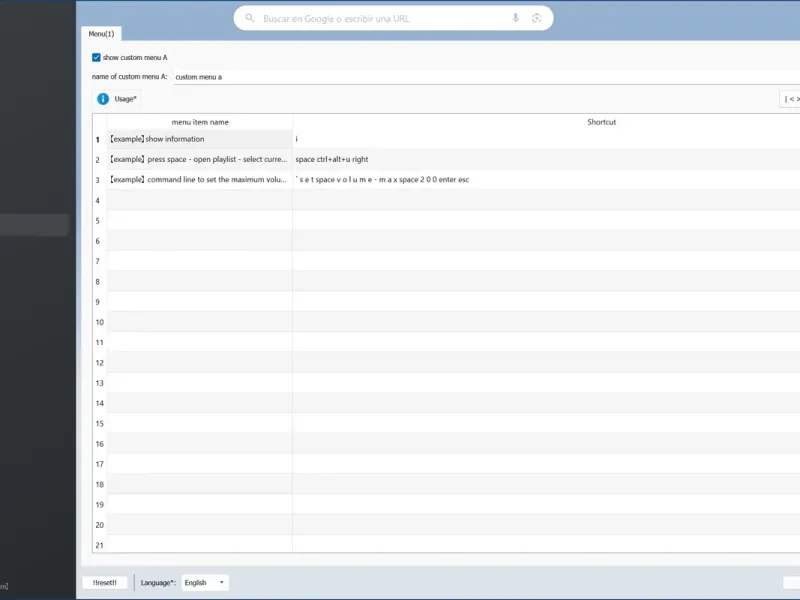The image size is (800, 600).
Task: Select row header number 3
Action: pyautogui.click(x=100, y=180)
